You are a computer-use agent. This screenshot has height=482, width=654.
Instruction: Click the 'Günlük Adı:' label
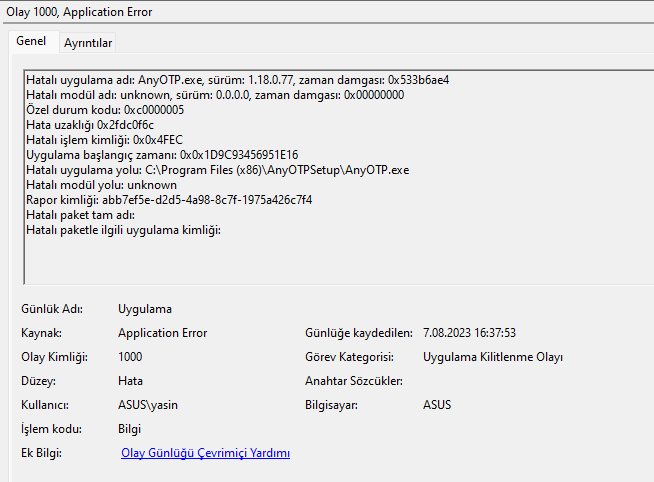tap(52, 309)
